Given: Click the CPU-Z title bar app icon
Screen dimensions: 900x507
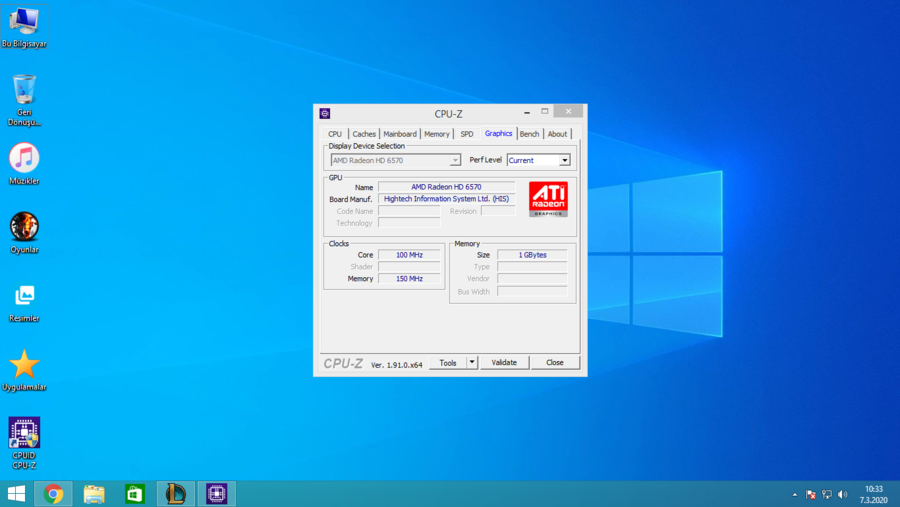Looking at the screenshot, I should click(x=325, y=114).
